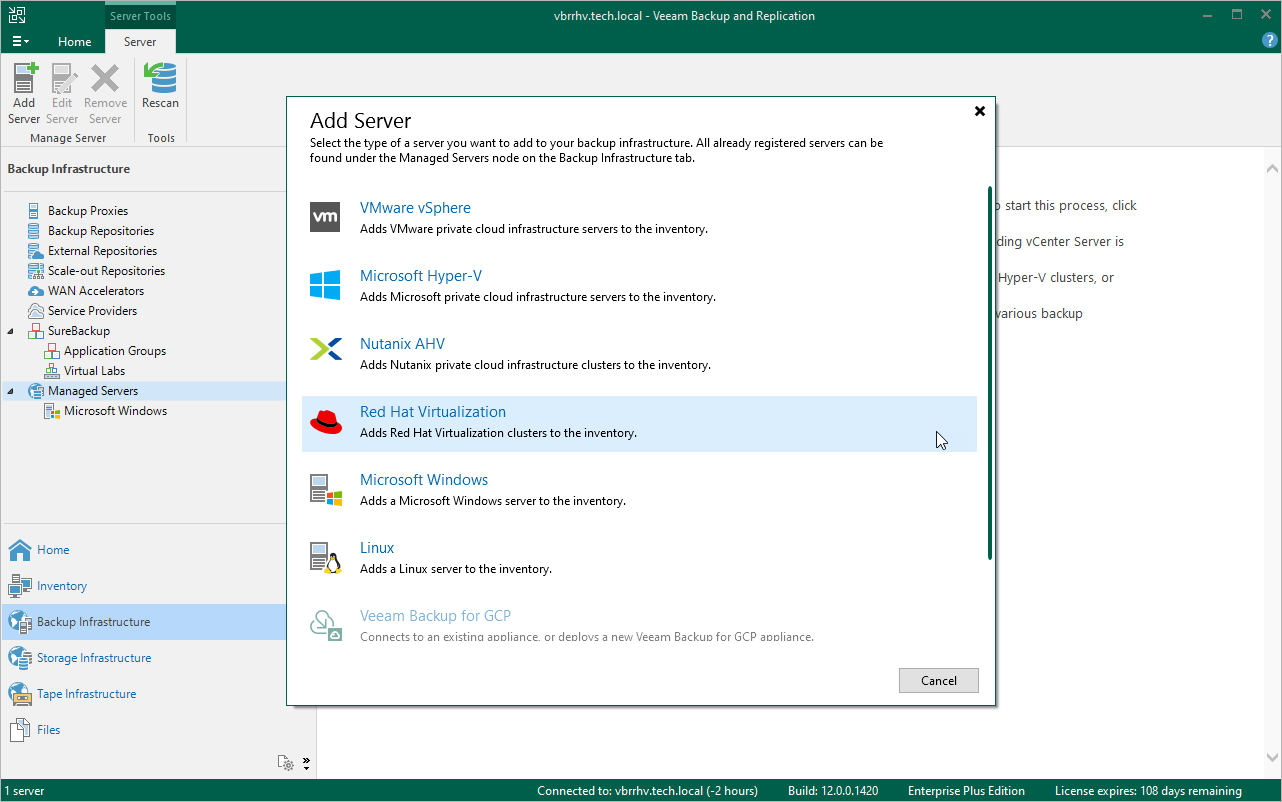Switch to the Home ribbon tab
The image size is (1282, 802).
[75, 42]
